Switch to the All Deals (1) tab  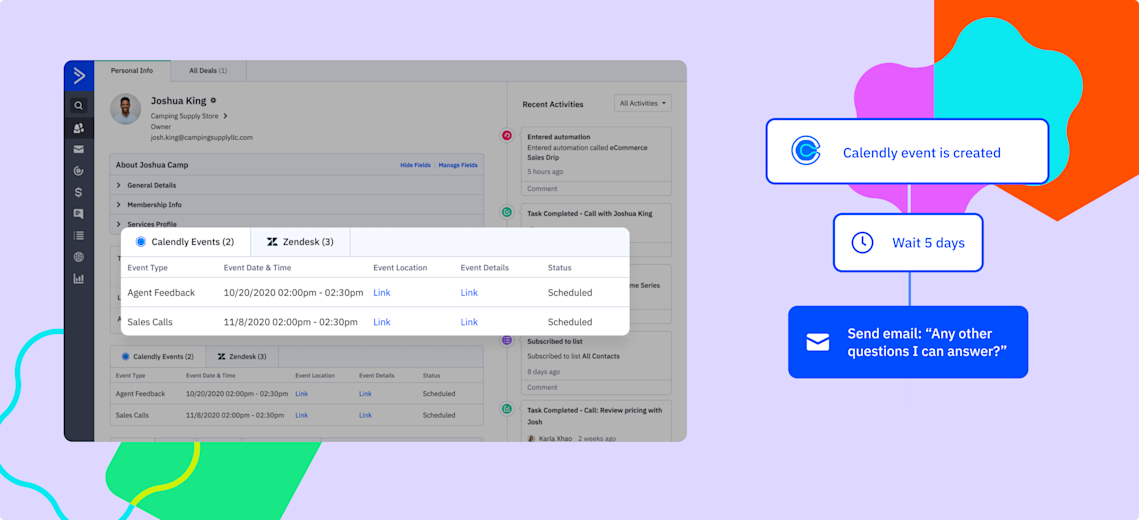pos(208,71)
